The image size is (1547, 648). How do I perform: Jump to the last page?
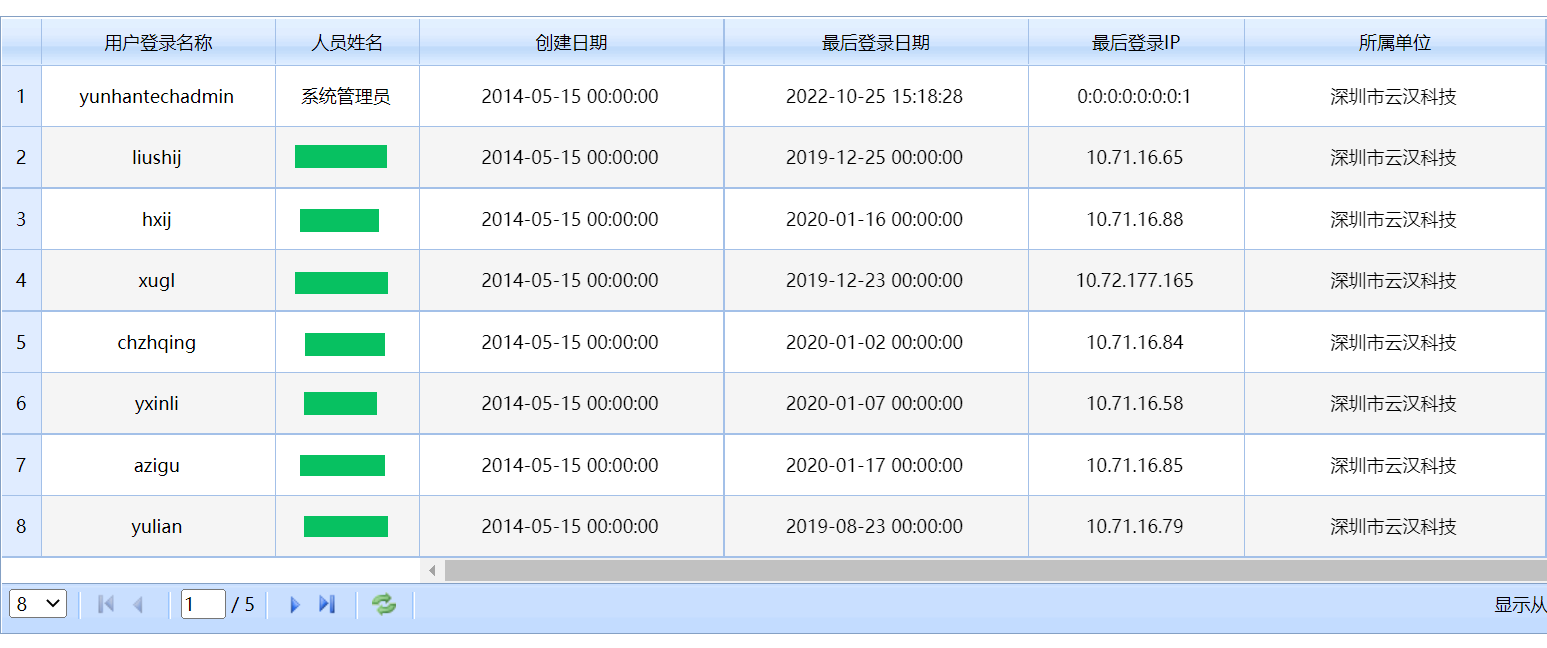(x=326, y=604)
